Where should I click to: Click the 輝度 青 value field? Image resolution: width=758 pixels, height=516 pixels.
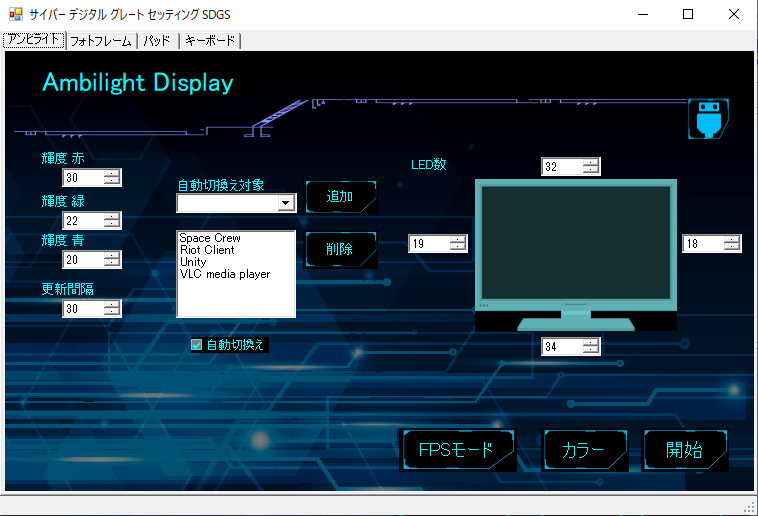tap(82, 260)
